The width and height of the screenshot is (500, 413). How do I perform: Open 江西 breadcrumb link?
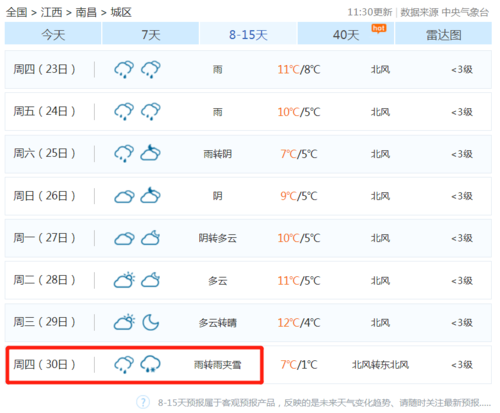click(x=51, y=12)
